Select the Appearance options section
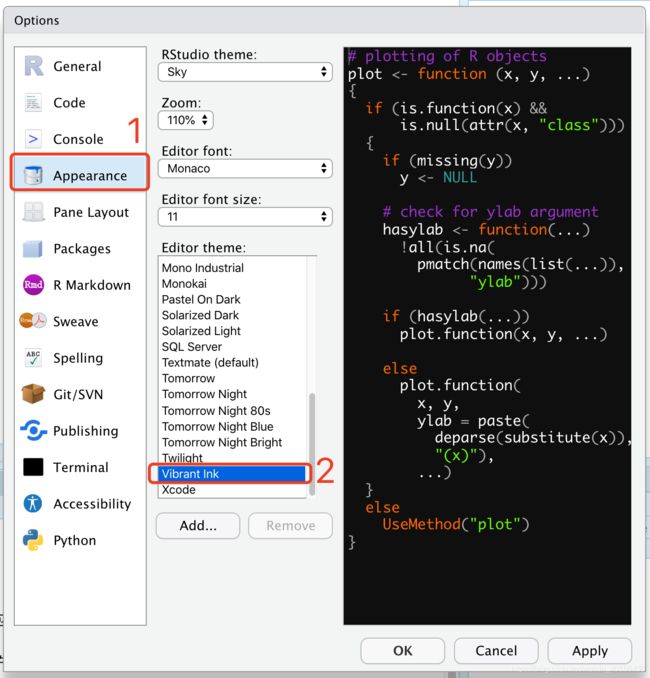This screenshot has width=650, height=678. click(x=80, y=176)
